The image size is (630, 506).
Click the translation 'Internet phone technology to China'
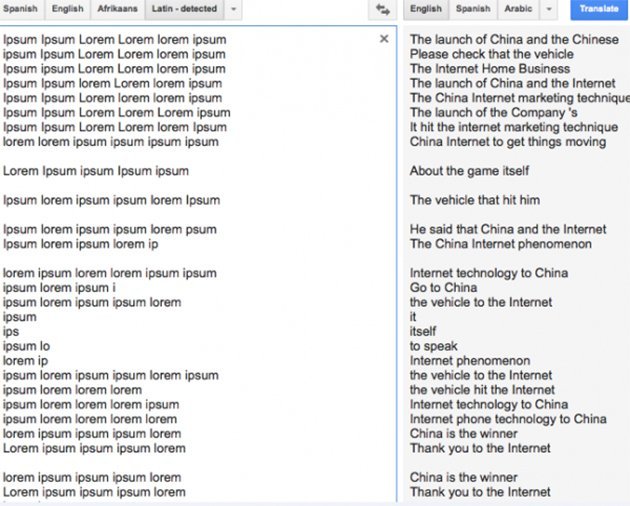coord(508,419)
